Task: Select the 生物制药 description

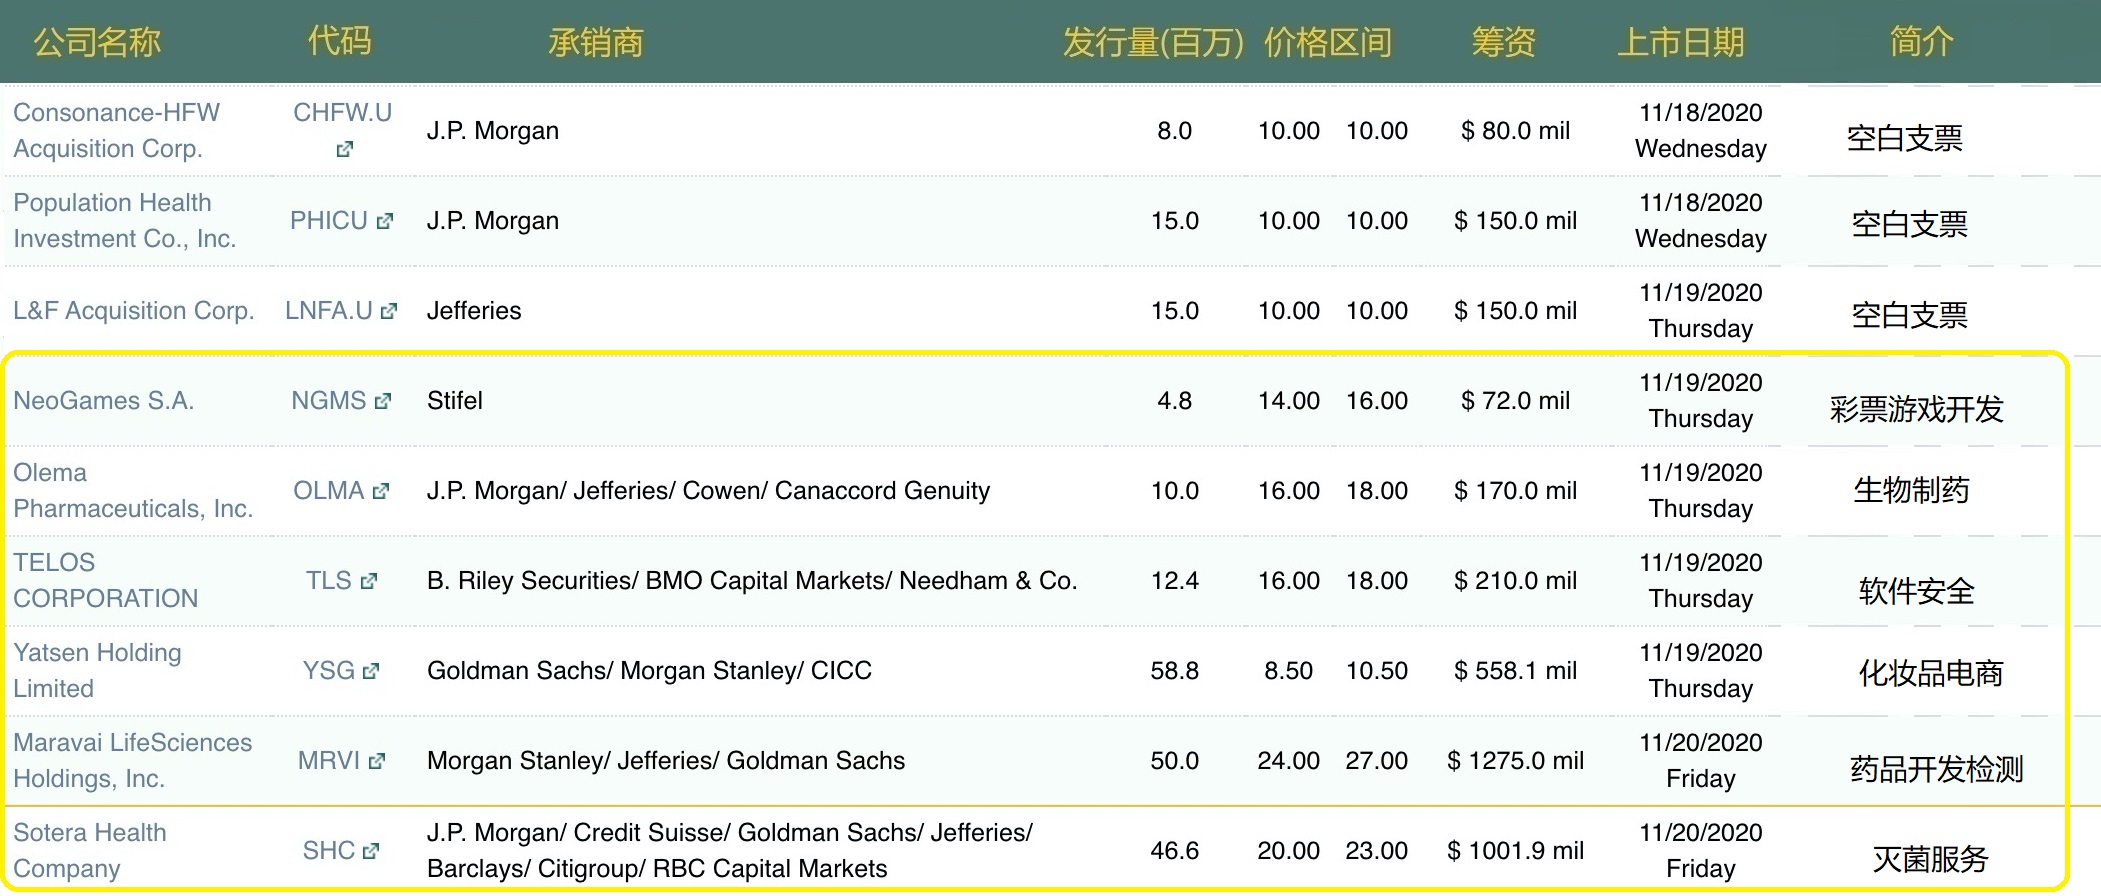Action: click(1911, 490)
